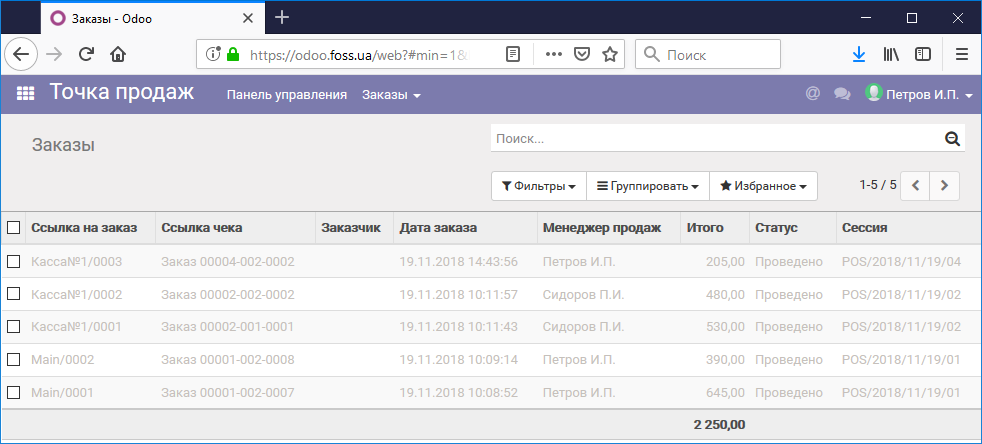Go to next records page
Screen dimensions: 982x444
[x=945, y=185]
